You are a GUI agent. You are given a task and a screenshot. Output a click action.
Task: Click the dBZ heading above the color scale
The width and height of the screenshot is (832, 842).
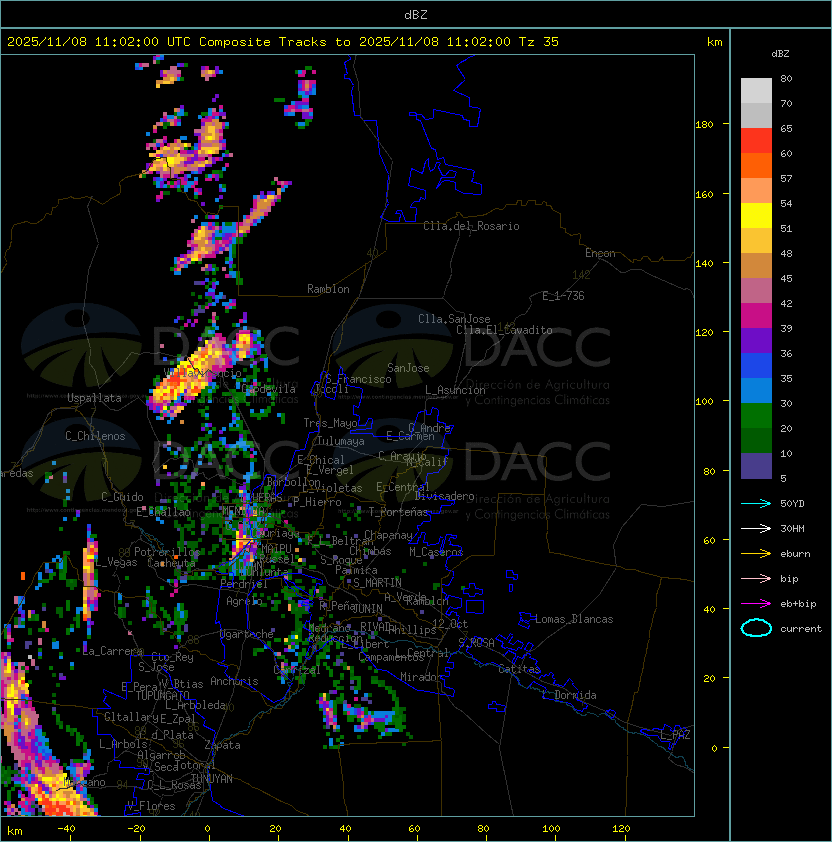780,54
